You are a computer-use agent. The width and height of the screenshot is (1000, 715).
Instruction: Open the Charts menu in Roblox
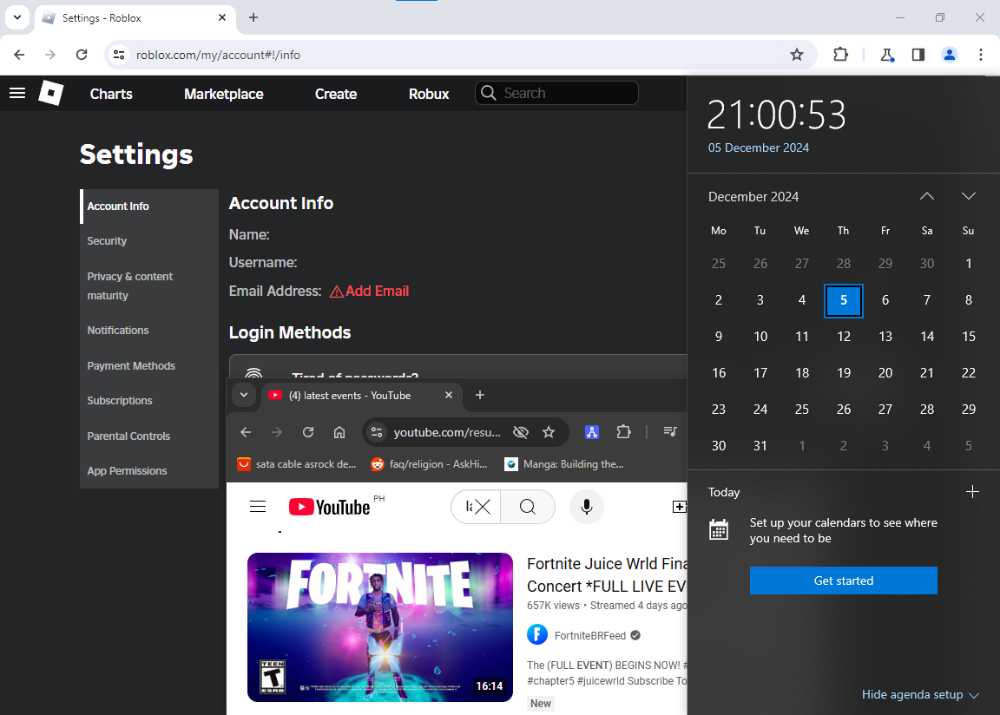[111, 94]
